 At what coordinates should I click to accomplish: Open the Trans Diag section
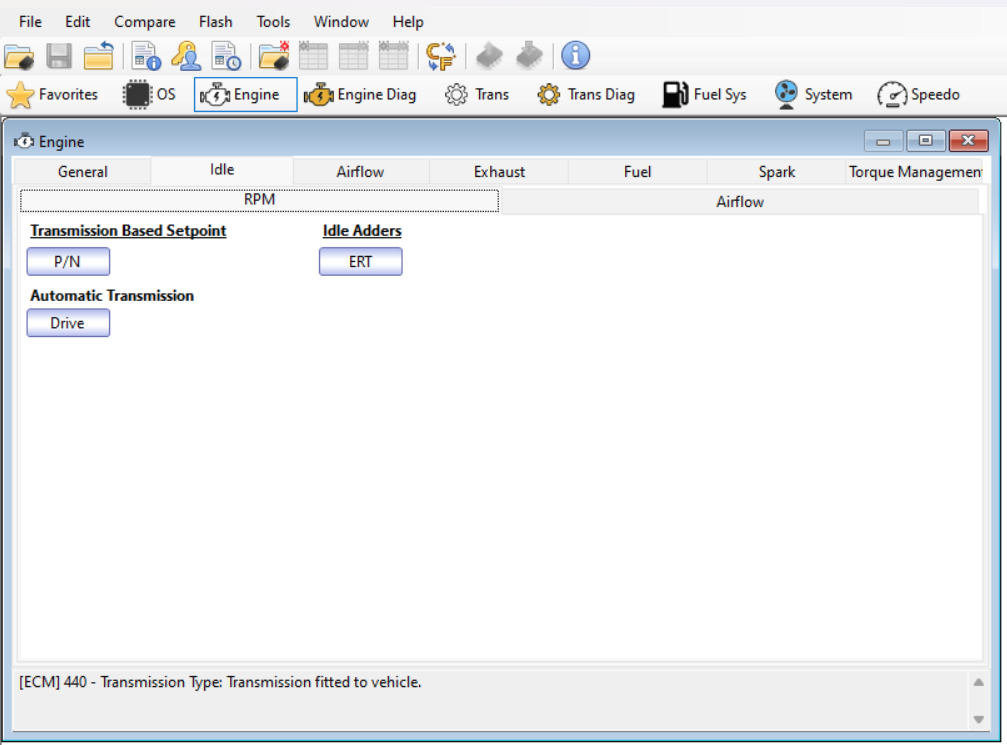point(586,95)
